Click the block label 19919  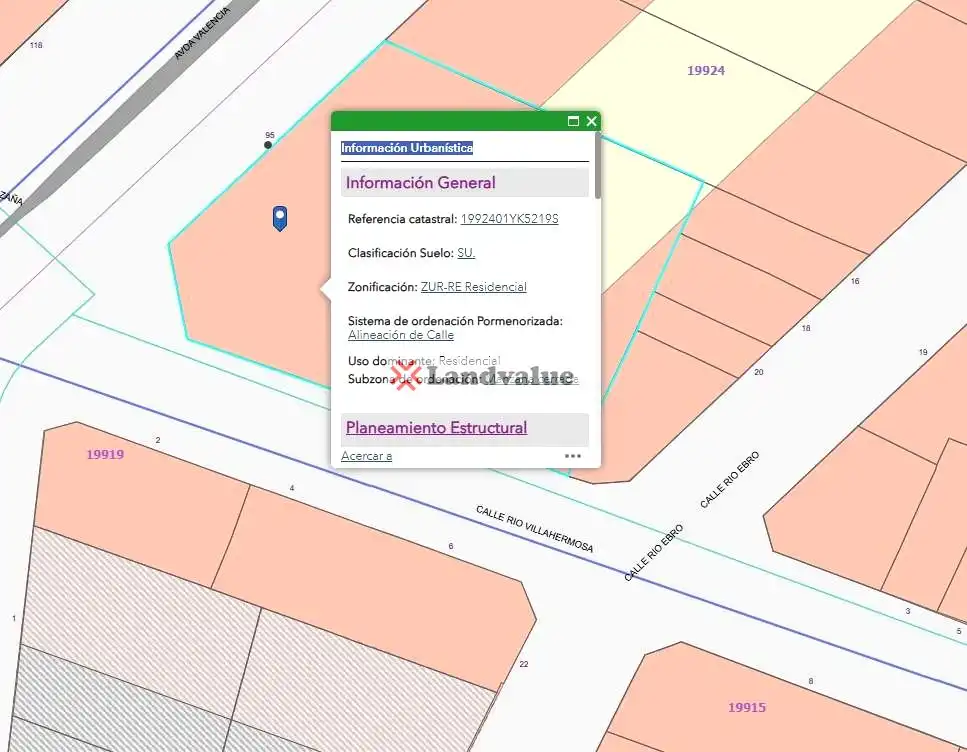[x=105, y=455]
